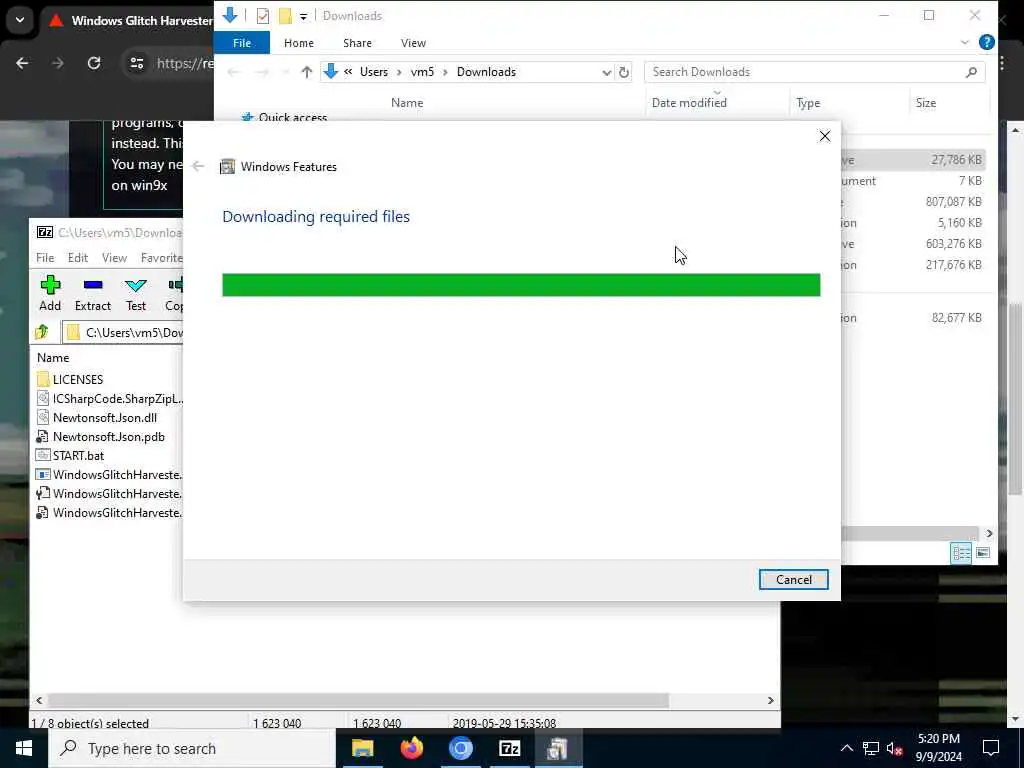Image resolution: width=1024 pixels, height=768 pixels.
Task: Click Explorer Up arrow button
Action: point(306,72)
